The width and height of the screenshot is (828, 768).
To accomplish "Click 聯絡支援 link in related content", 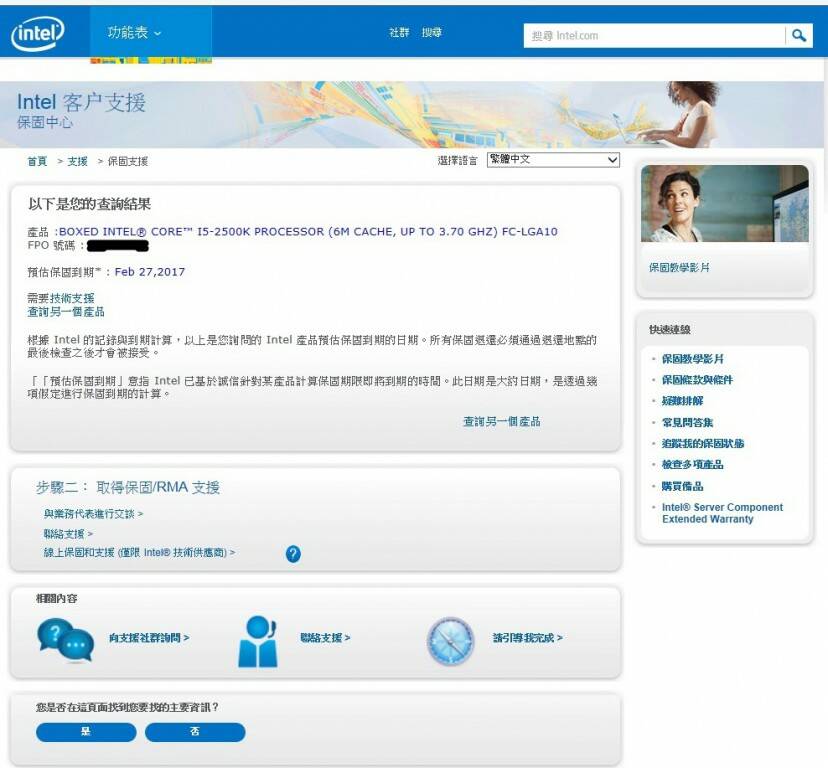I will [325, 638].
